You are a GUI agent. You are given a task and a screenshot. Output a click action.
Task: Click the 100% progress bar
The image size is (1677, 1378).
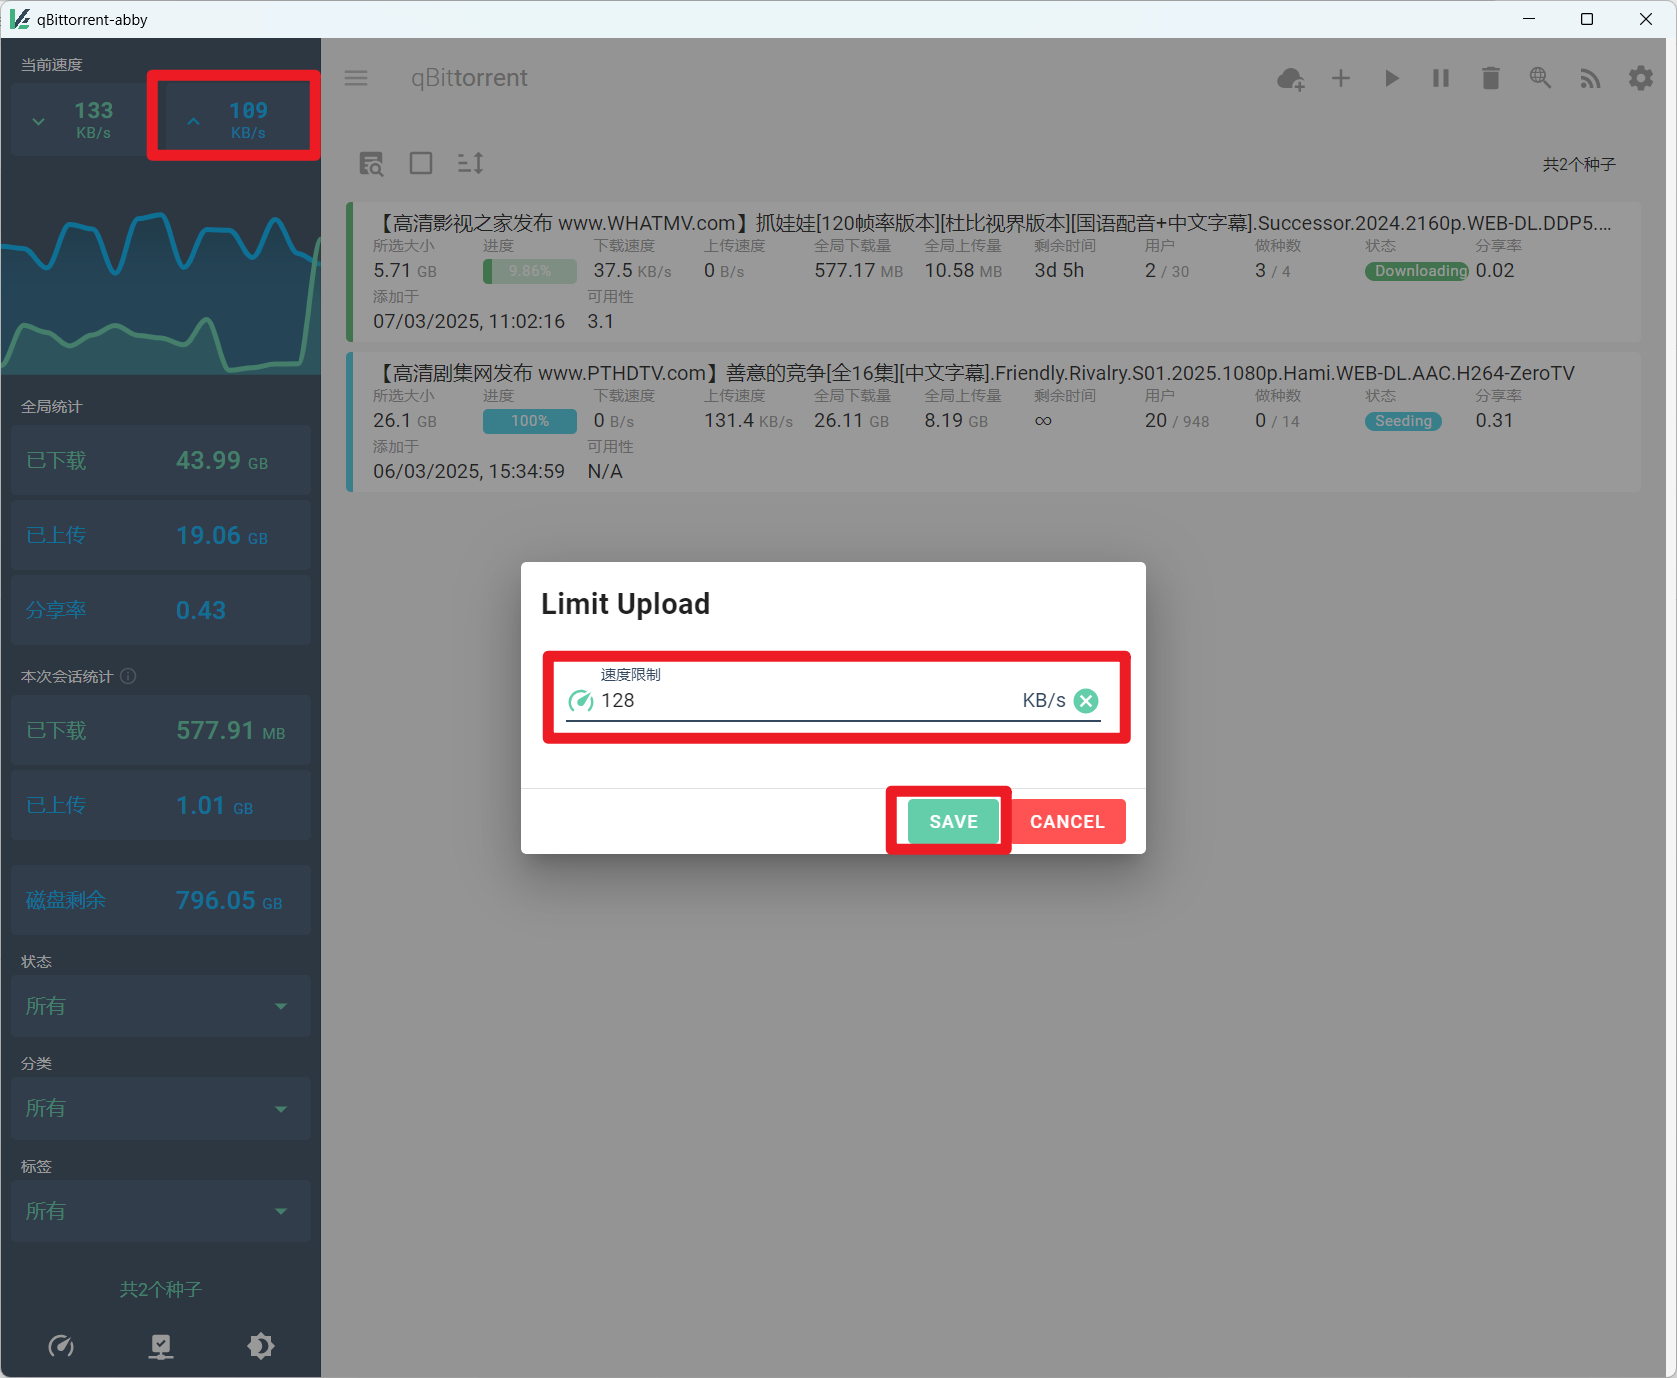coord(530,421)
